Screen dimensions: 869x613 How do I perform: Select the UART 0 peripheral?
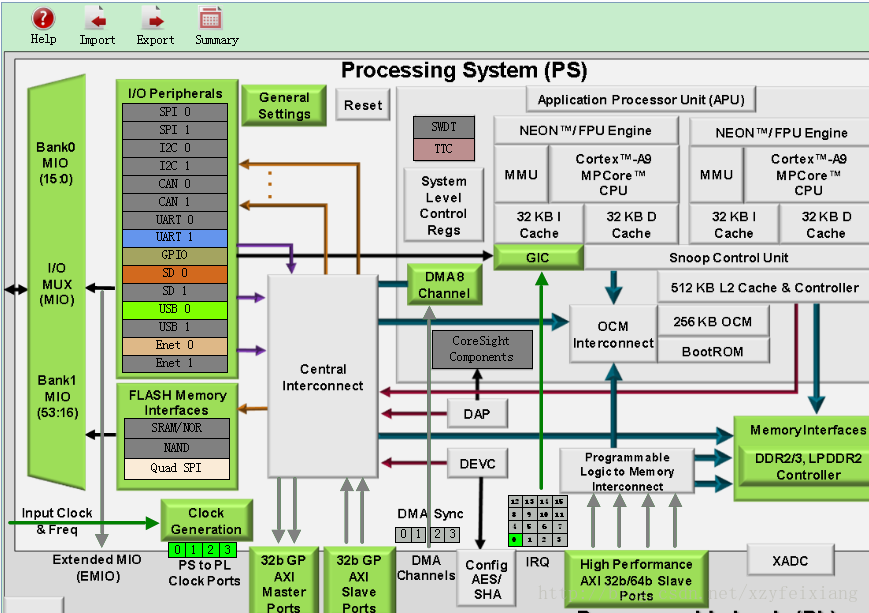click(175, 219)
